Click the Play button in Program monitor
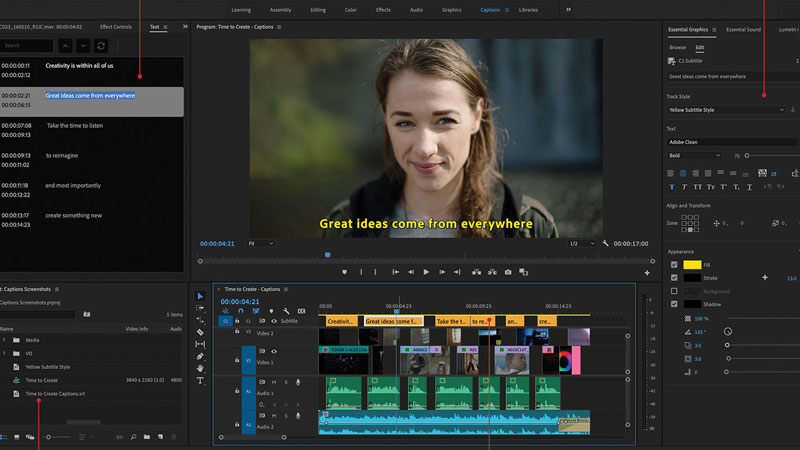 click(x=426, y=272)
